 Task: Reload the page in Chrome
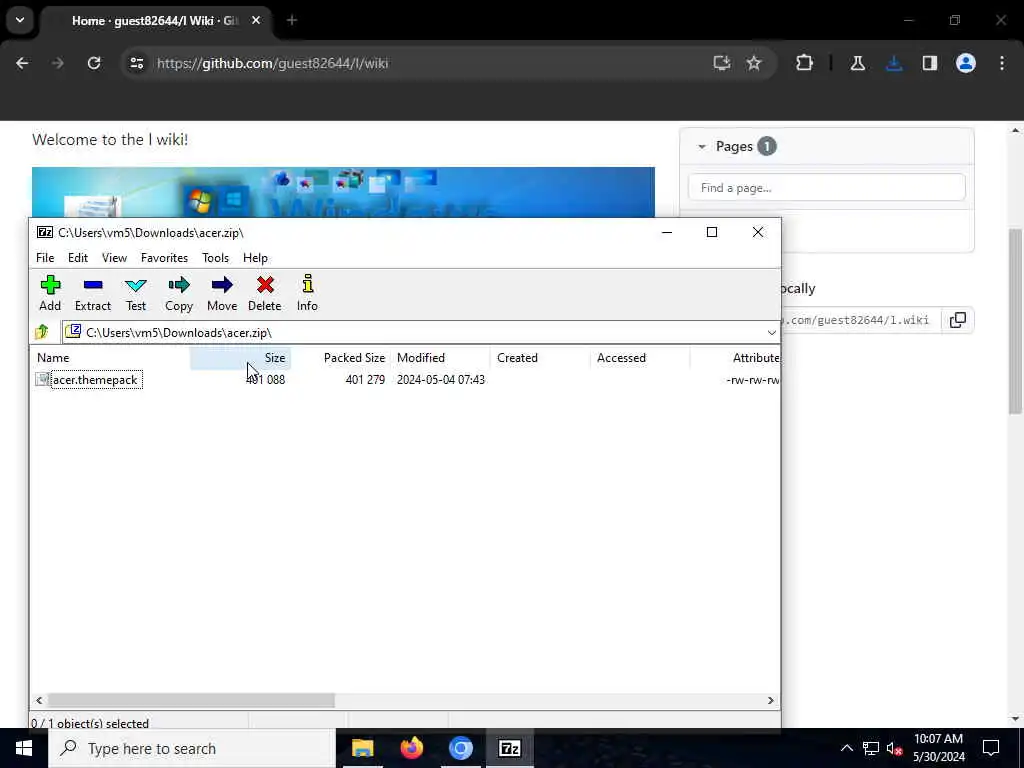click(94, 63)
